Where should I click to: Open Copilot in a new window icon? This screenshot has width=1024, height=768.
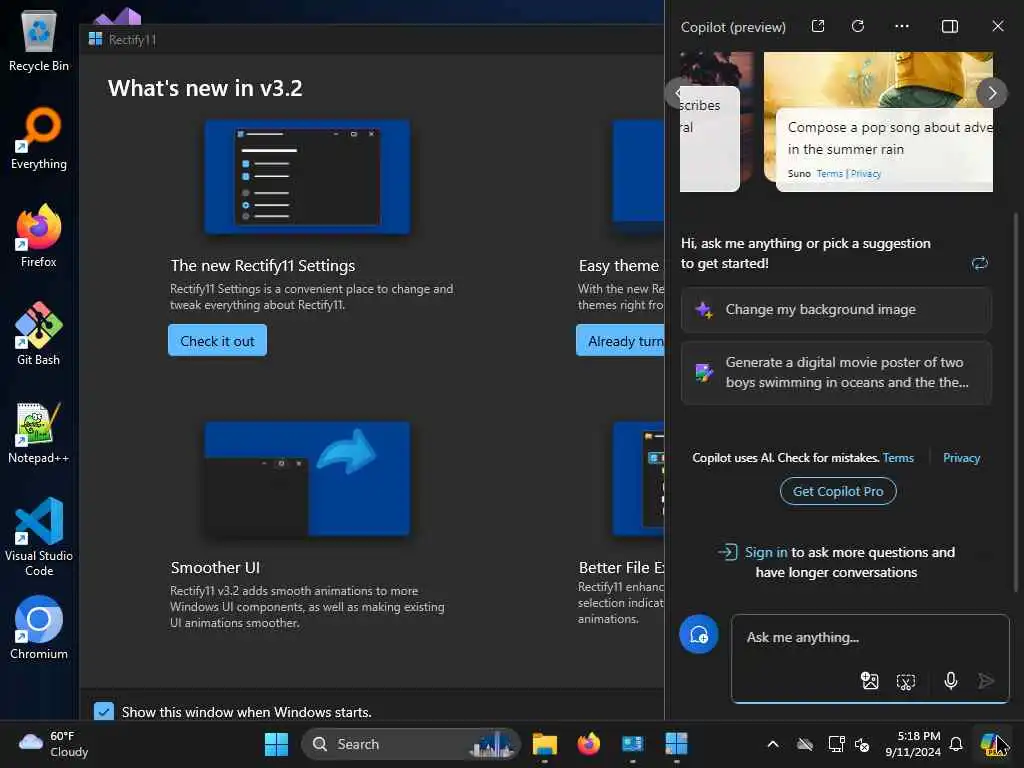tap(818, 26)
